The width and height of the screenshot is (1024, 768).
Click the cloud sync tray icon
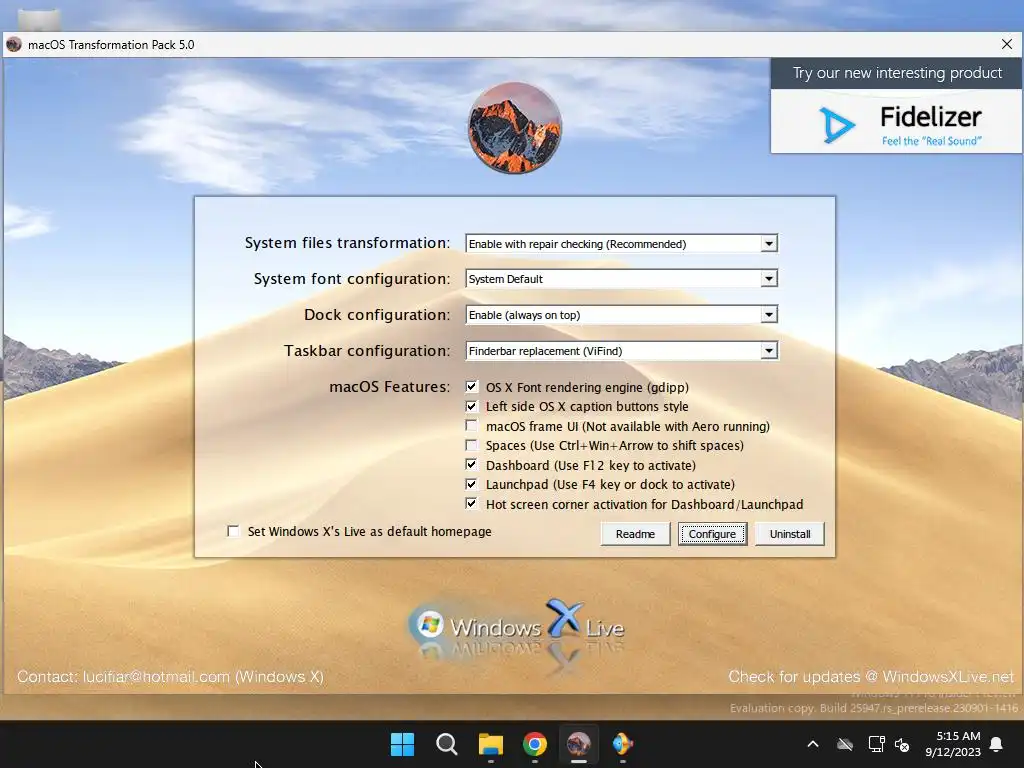845,744
